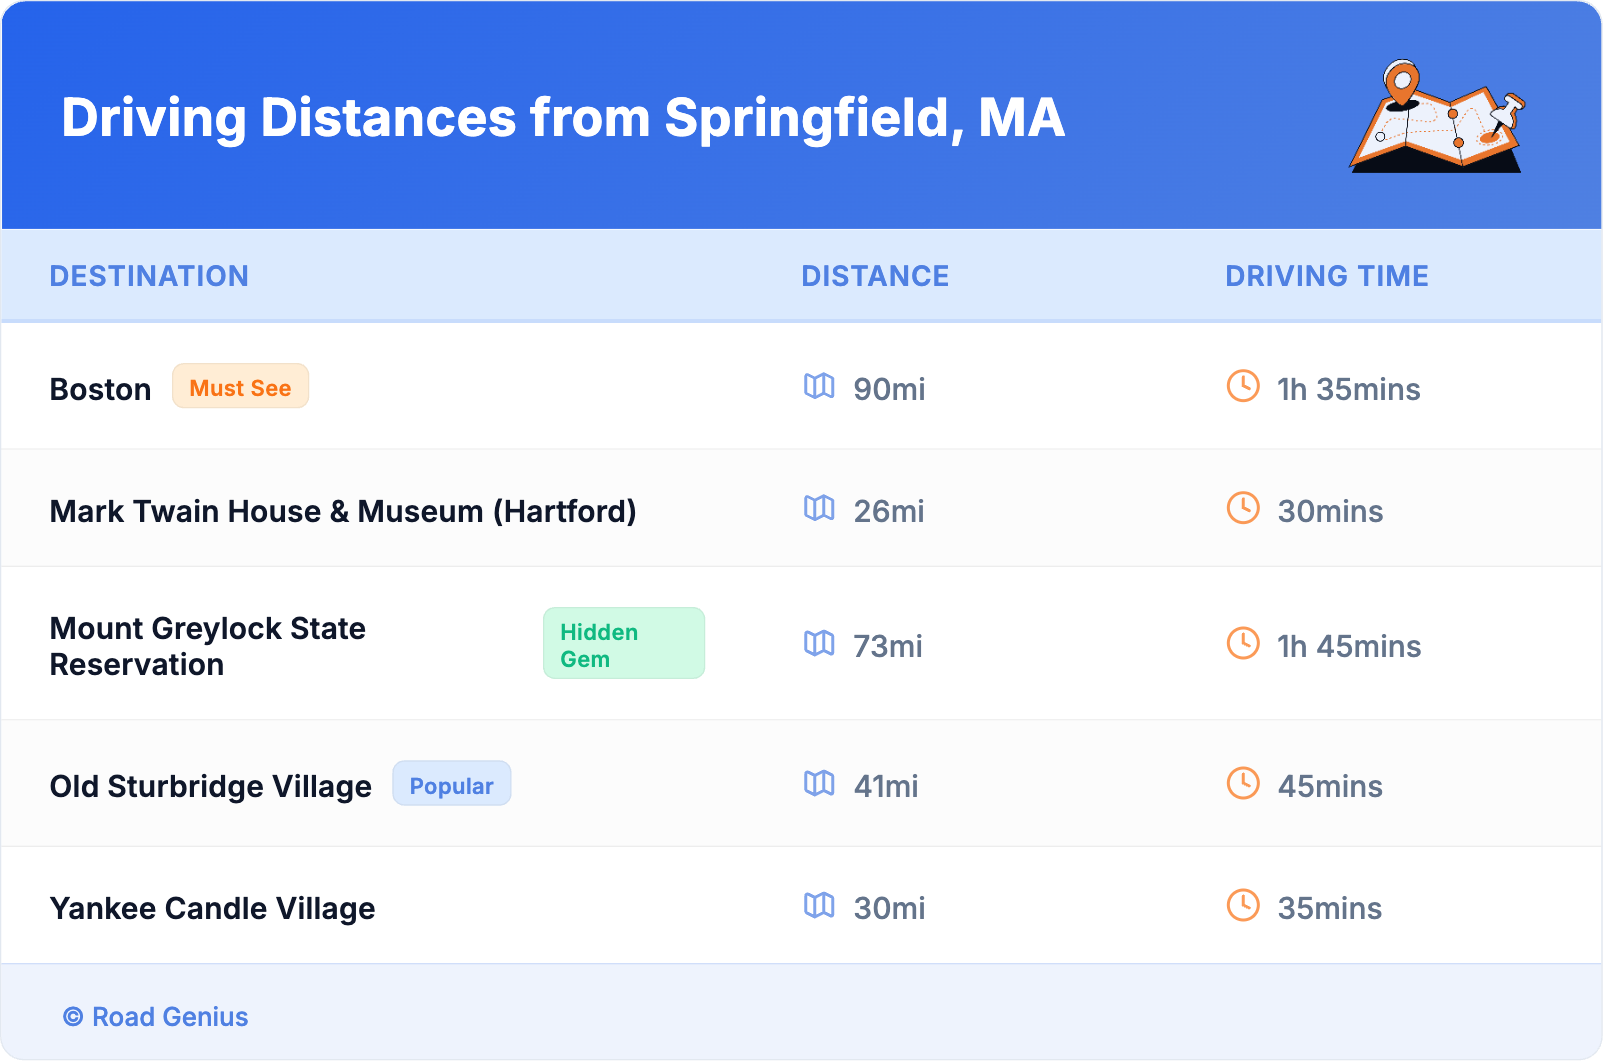Click the clock icon next to 35mins
The image size is (1604, 1062).
[1243, 905]
